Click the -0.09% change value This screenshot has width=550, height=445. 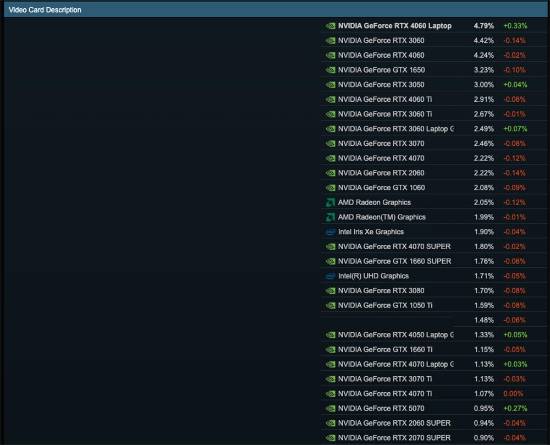(x=515, y=188)
